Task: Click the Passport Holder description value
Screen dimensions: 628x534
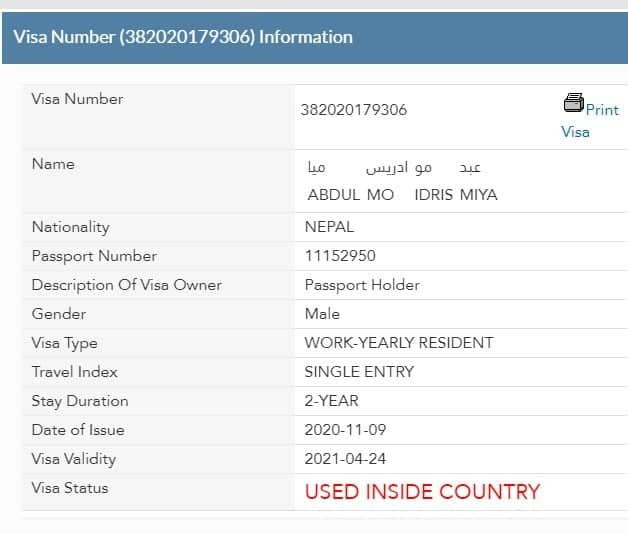Action: (x=362, y=285)
